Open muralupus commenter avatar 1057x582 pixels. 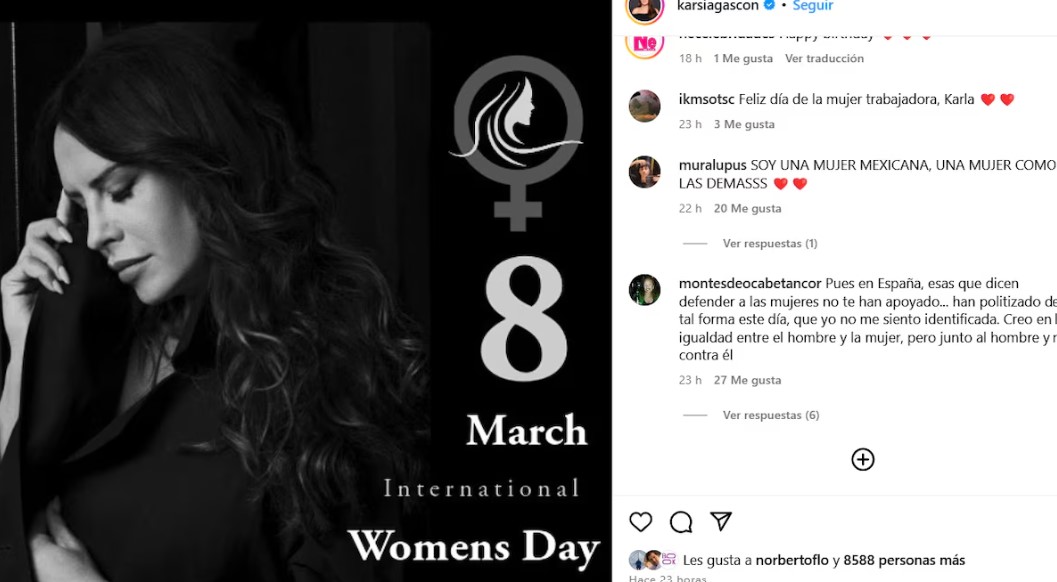(644, 172)
